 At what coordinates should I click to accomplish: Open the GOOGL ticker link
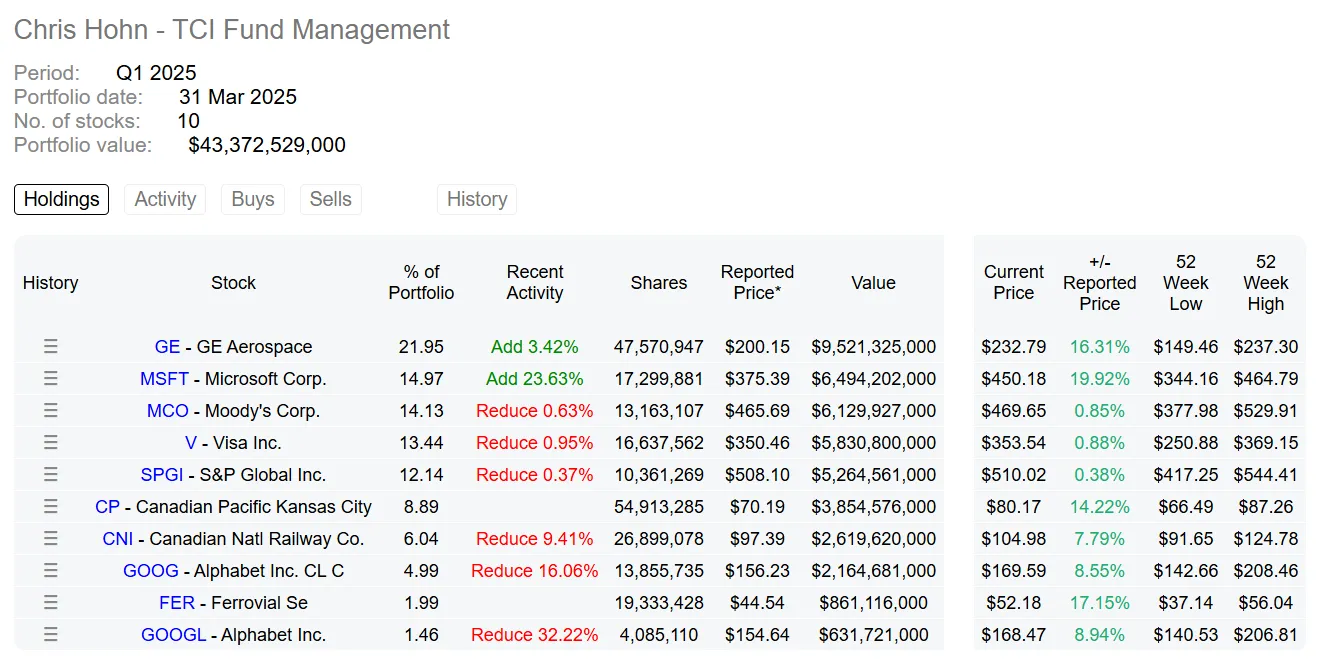[174, 635]
